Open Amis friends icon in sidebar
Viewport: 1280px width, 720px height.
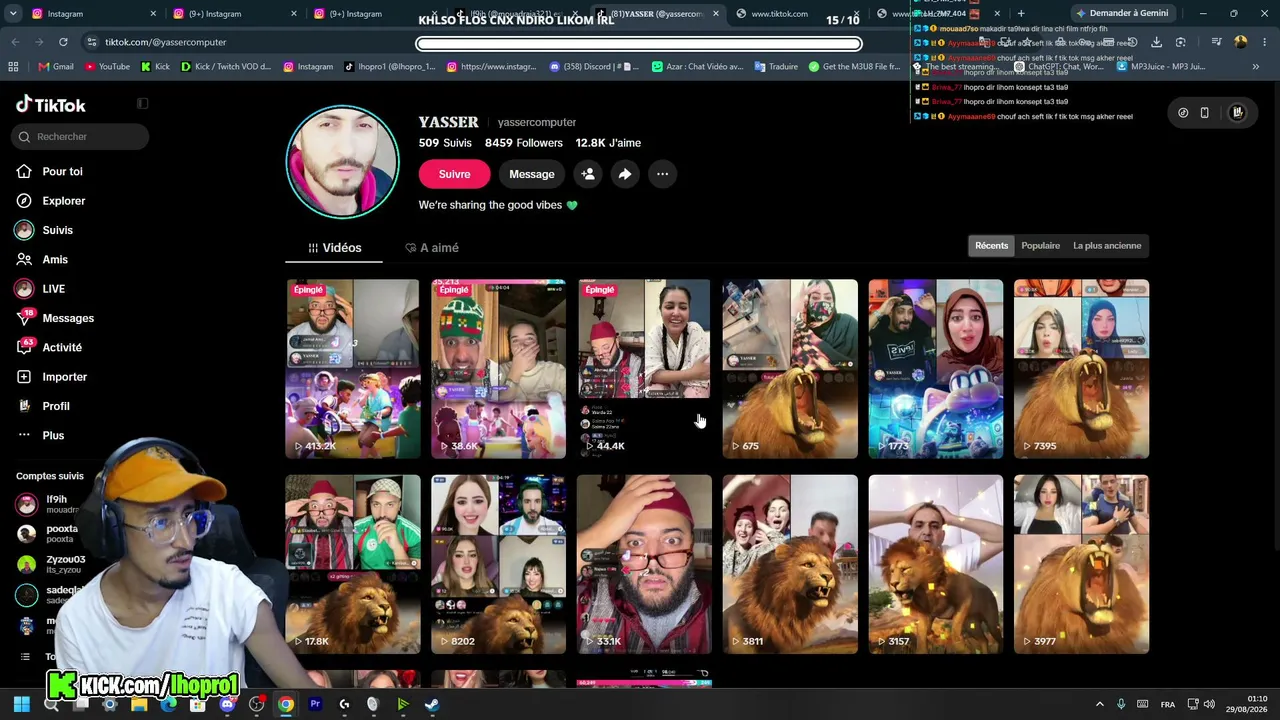pos(24,259)
